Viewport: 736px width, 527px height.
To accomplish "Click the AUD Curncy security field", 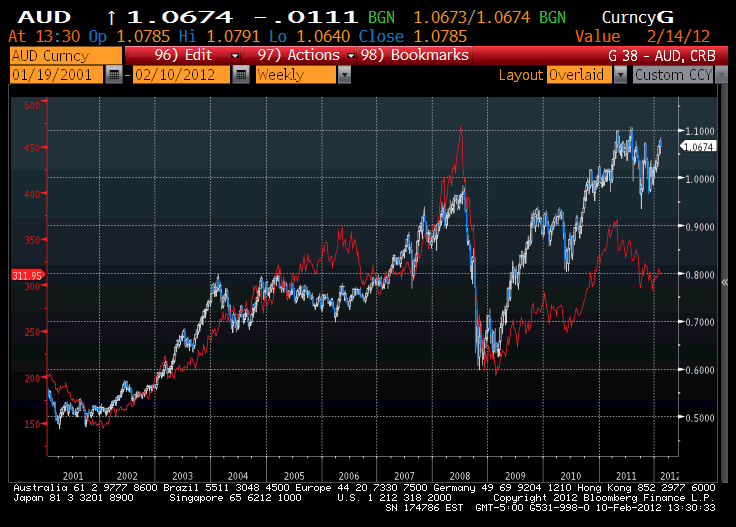I will click(65, 55).
